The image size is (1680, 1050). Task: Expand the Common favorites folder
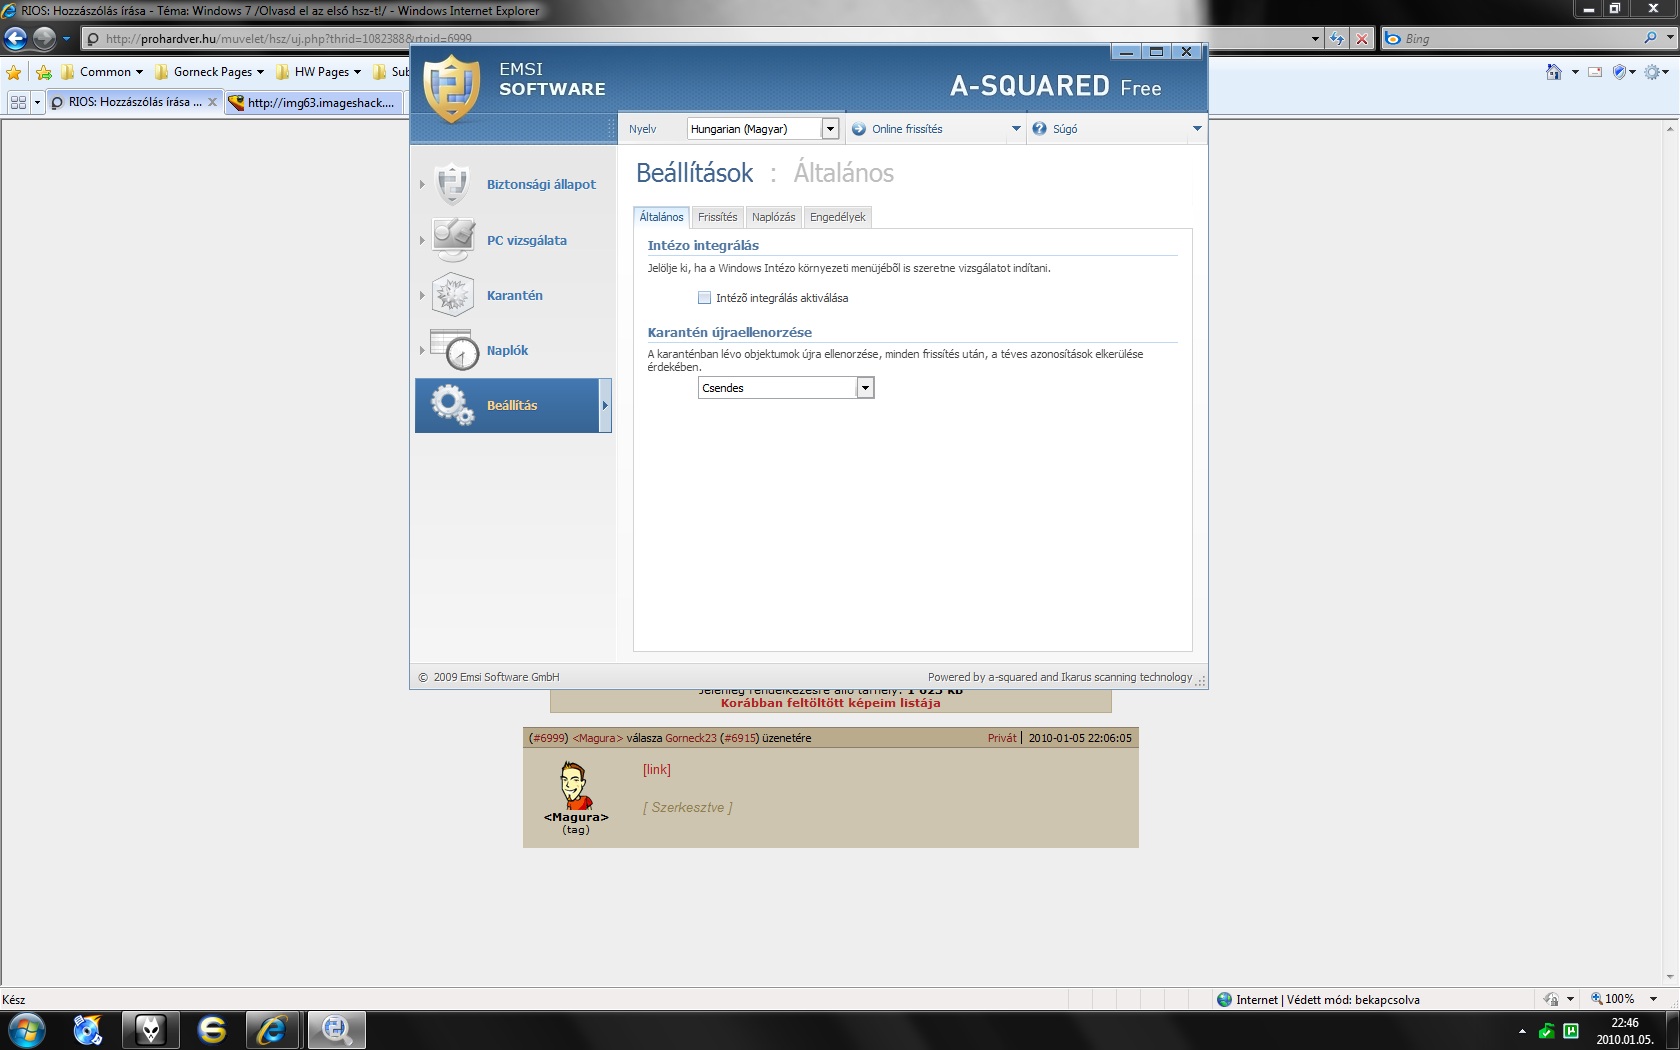[x=102, y=72]
